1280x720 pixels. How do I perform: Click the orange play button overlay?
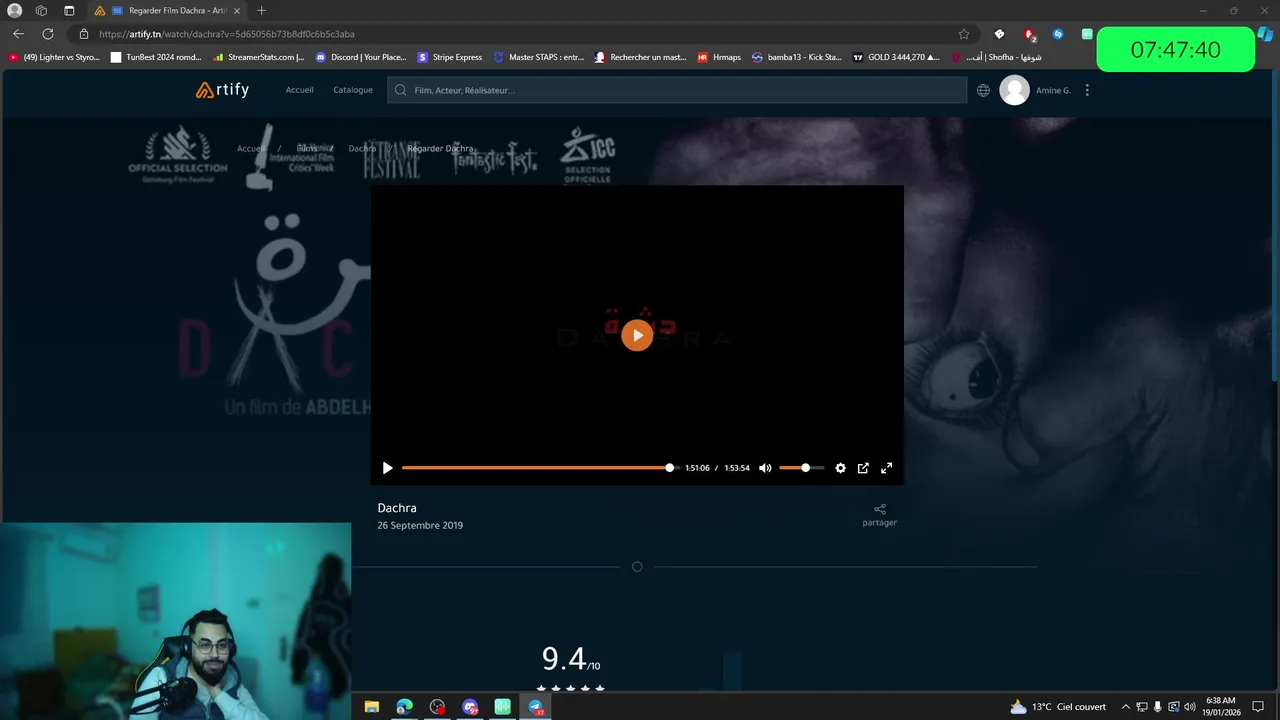[637, 335]
